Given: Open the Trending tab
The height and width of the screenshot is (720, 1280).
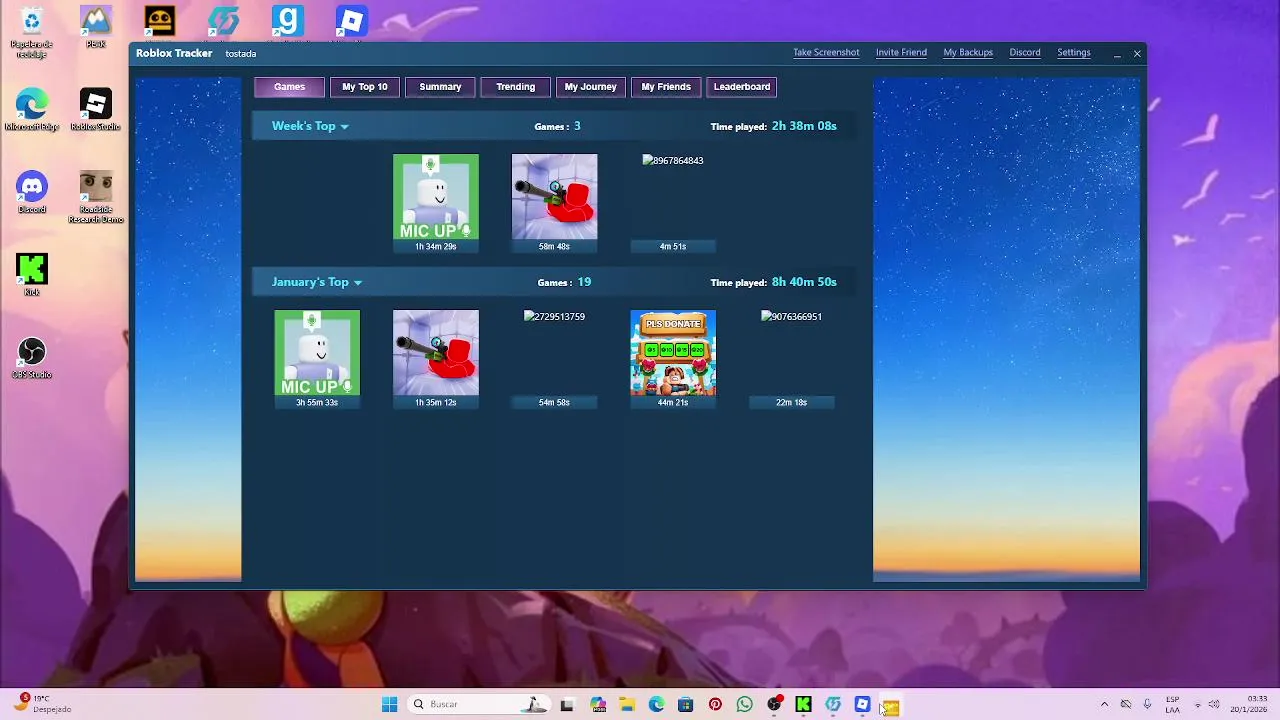Looking at the screenshot, I should (516, 87).
